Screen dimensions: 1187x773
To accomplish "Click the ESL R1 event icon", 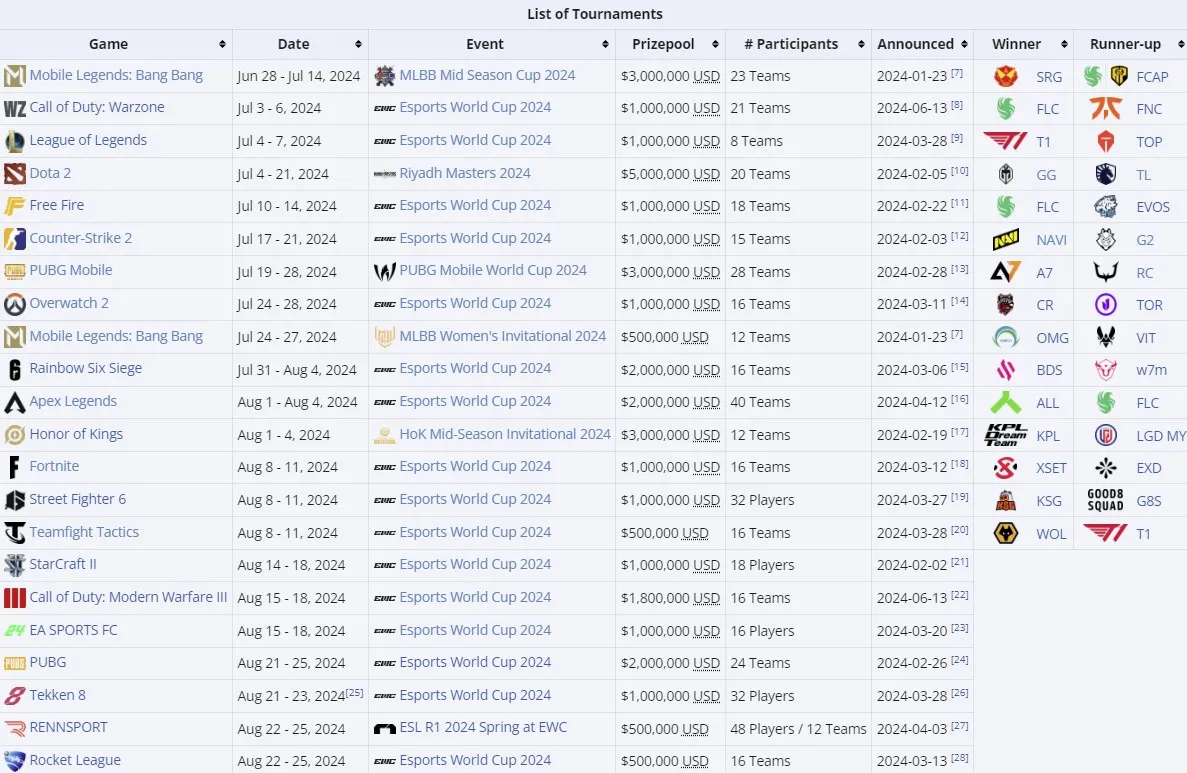I will (x=385, y=728).
